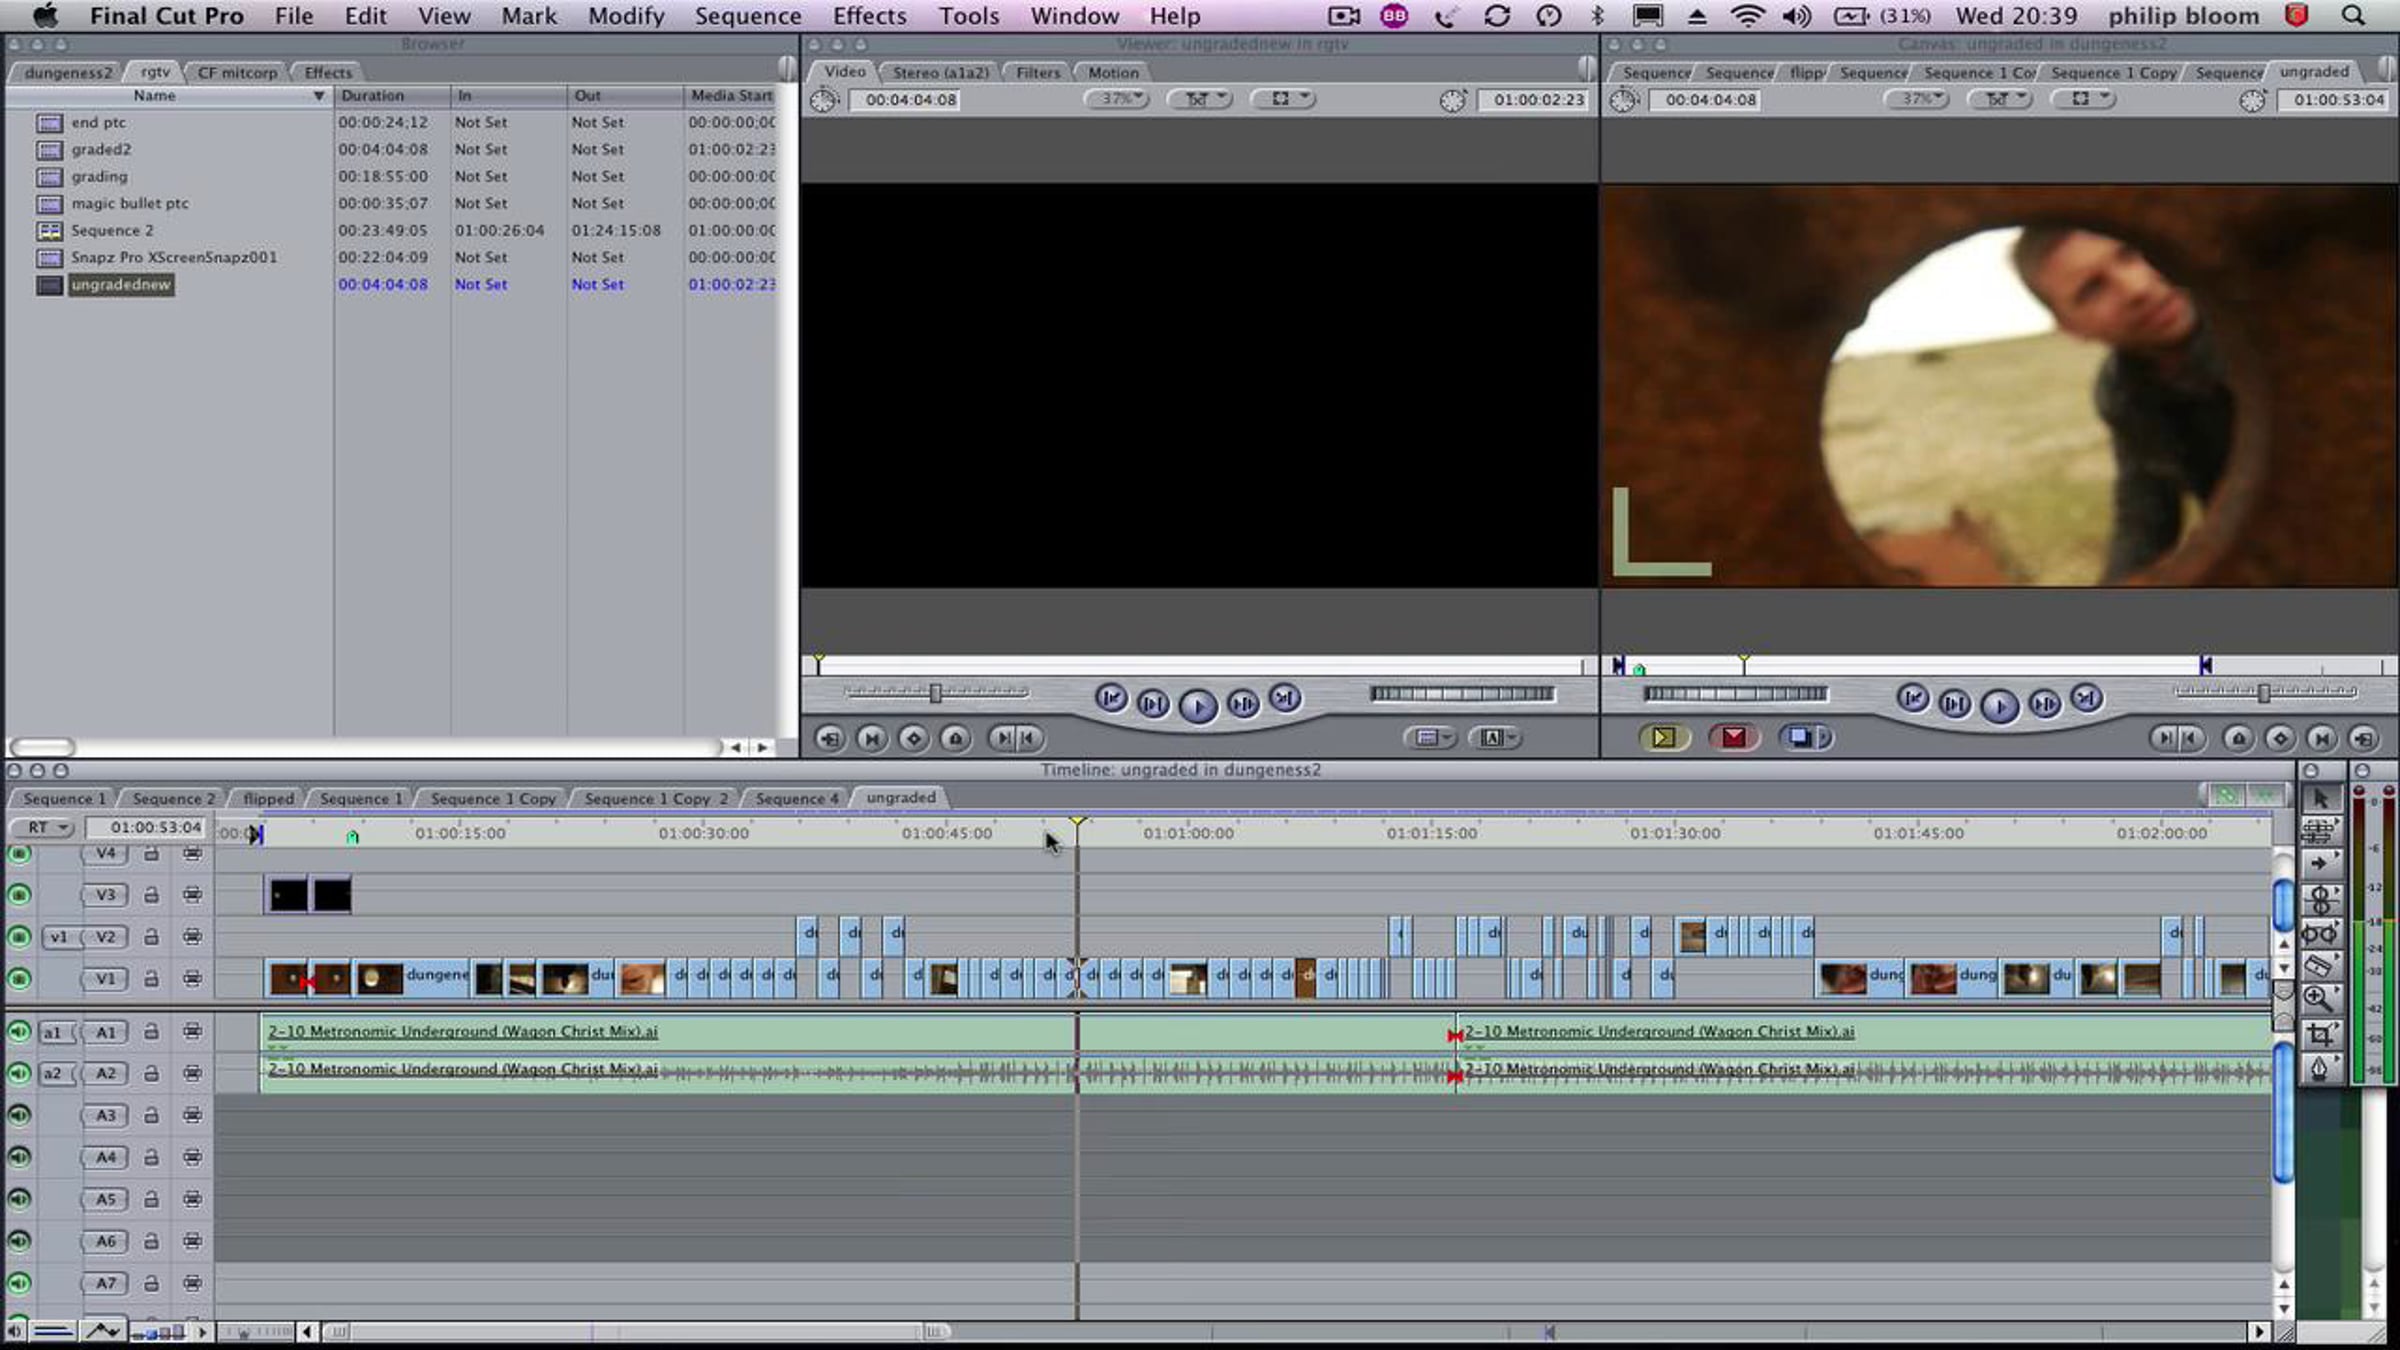Toggle Audio Controls speaker button in Timeline
2400x1350 pixels.
[x=15, y=1331]
